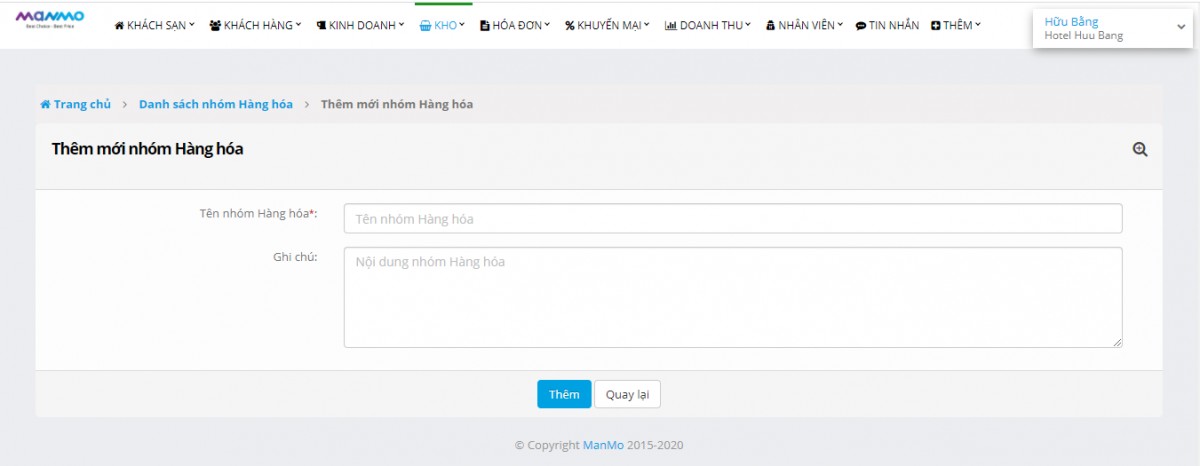Follow the ManMo copyright link
The width and height of the screenshot is (1200, 466).
[x=603, y=446]
